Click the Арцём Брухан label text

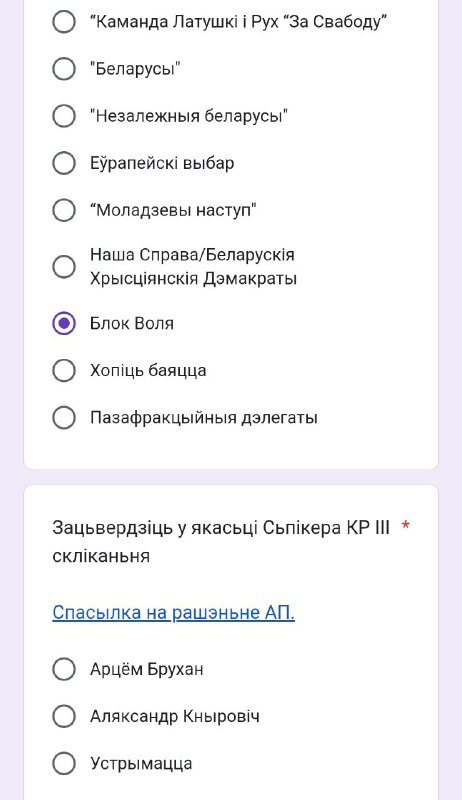coord(147,669)
